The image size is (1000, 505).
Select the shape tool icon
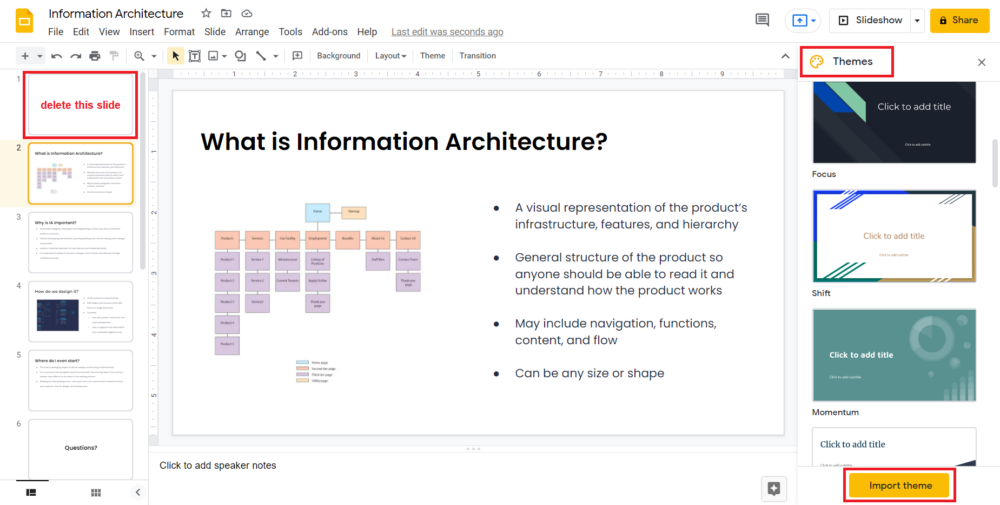240,56
